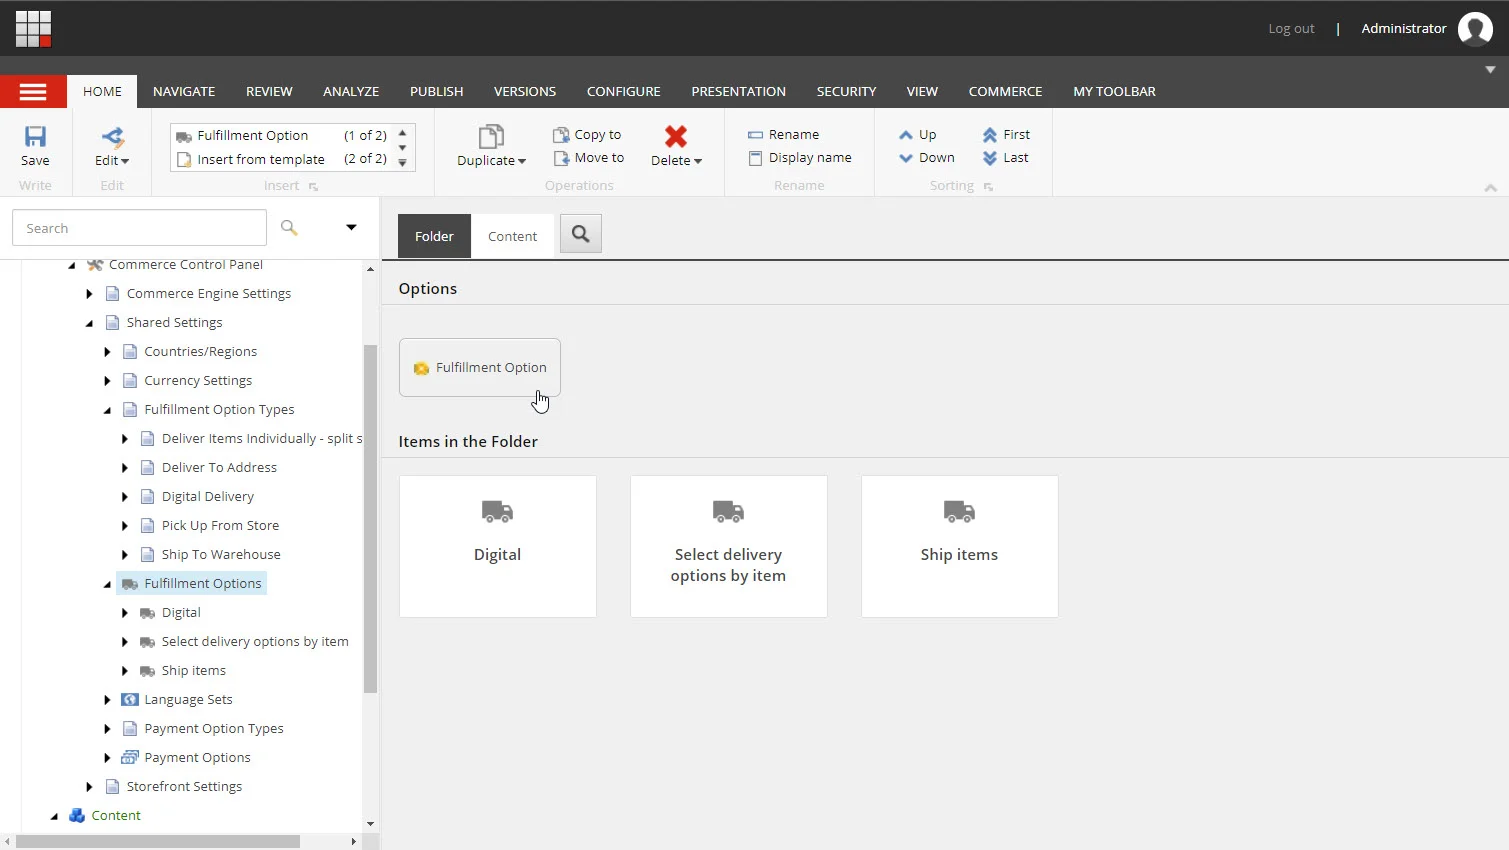The width and height of the screenshot is (1509, 850).
Task: Expand the Payment Option Types node
Action: (x=107, y=729)
